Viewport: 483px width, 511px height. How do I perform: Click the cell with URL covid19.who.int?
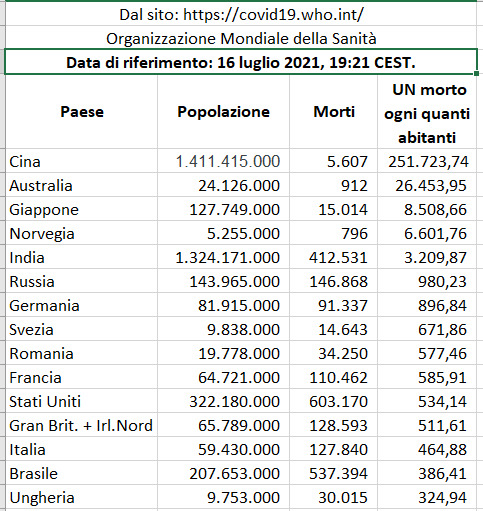241,14
